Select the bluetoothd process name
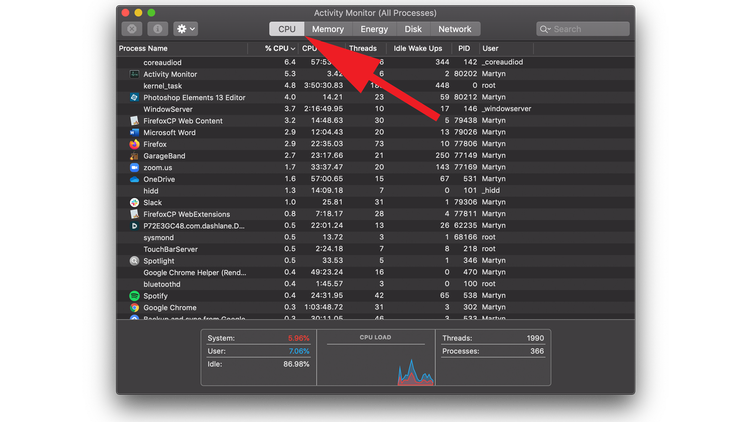This screenshot has width=750, height=422. pos(162,284)
